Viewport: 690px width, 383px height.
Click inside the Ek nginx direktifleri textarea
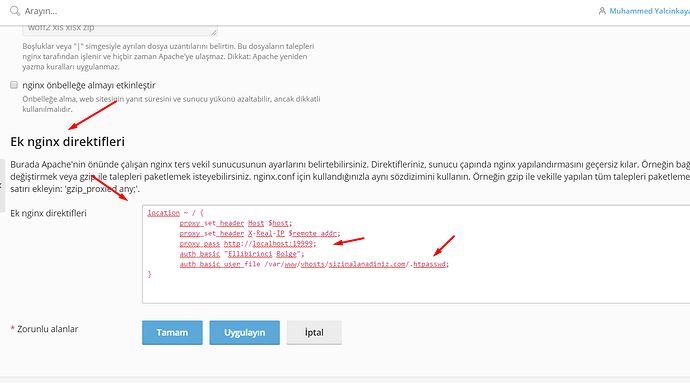click(416, 254)
